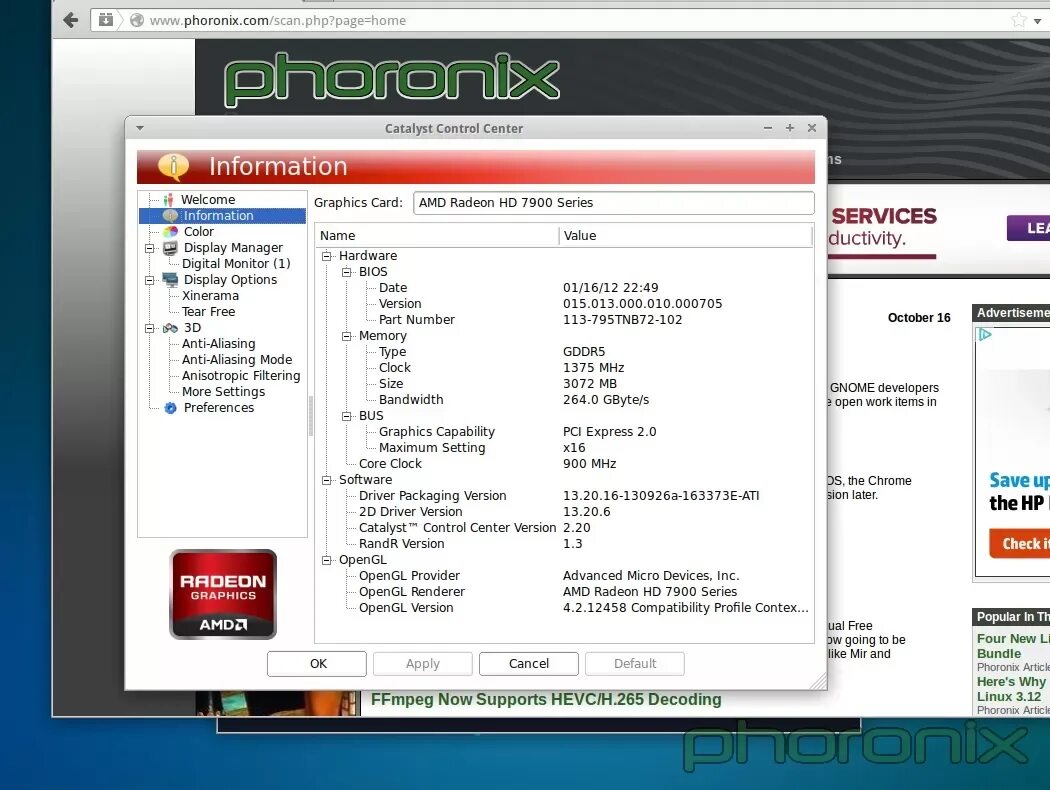Open Display Manager page
Viewport: 1050px width, 790px height.
(233, 248)
